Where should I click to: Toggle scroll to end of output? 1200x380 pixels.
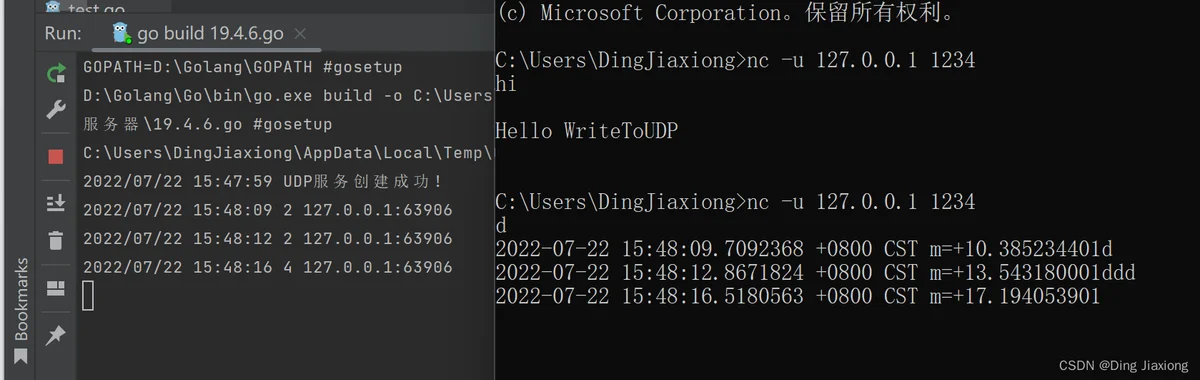(x=55, y=202)
